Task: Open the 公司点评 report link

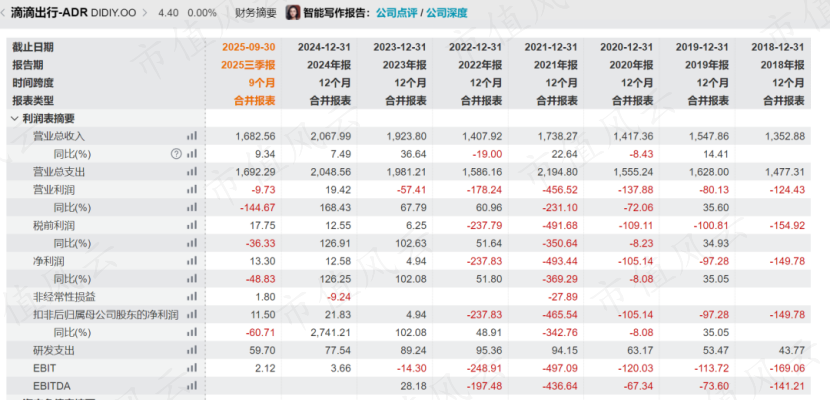Action: click(x=397, y=13)
